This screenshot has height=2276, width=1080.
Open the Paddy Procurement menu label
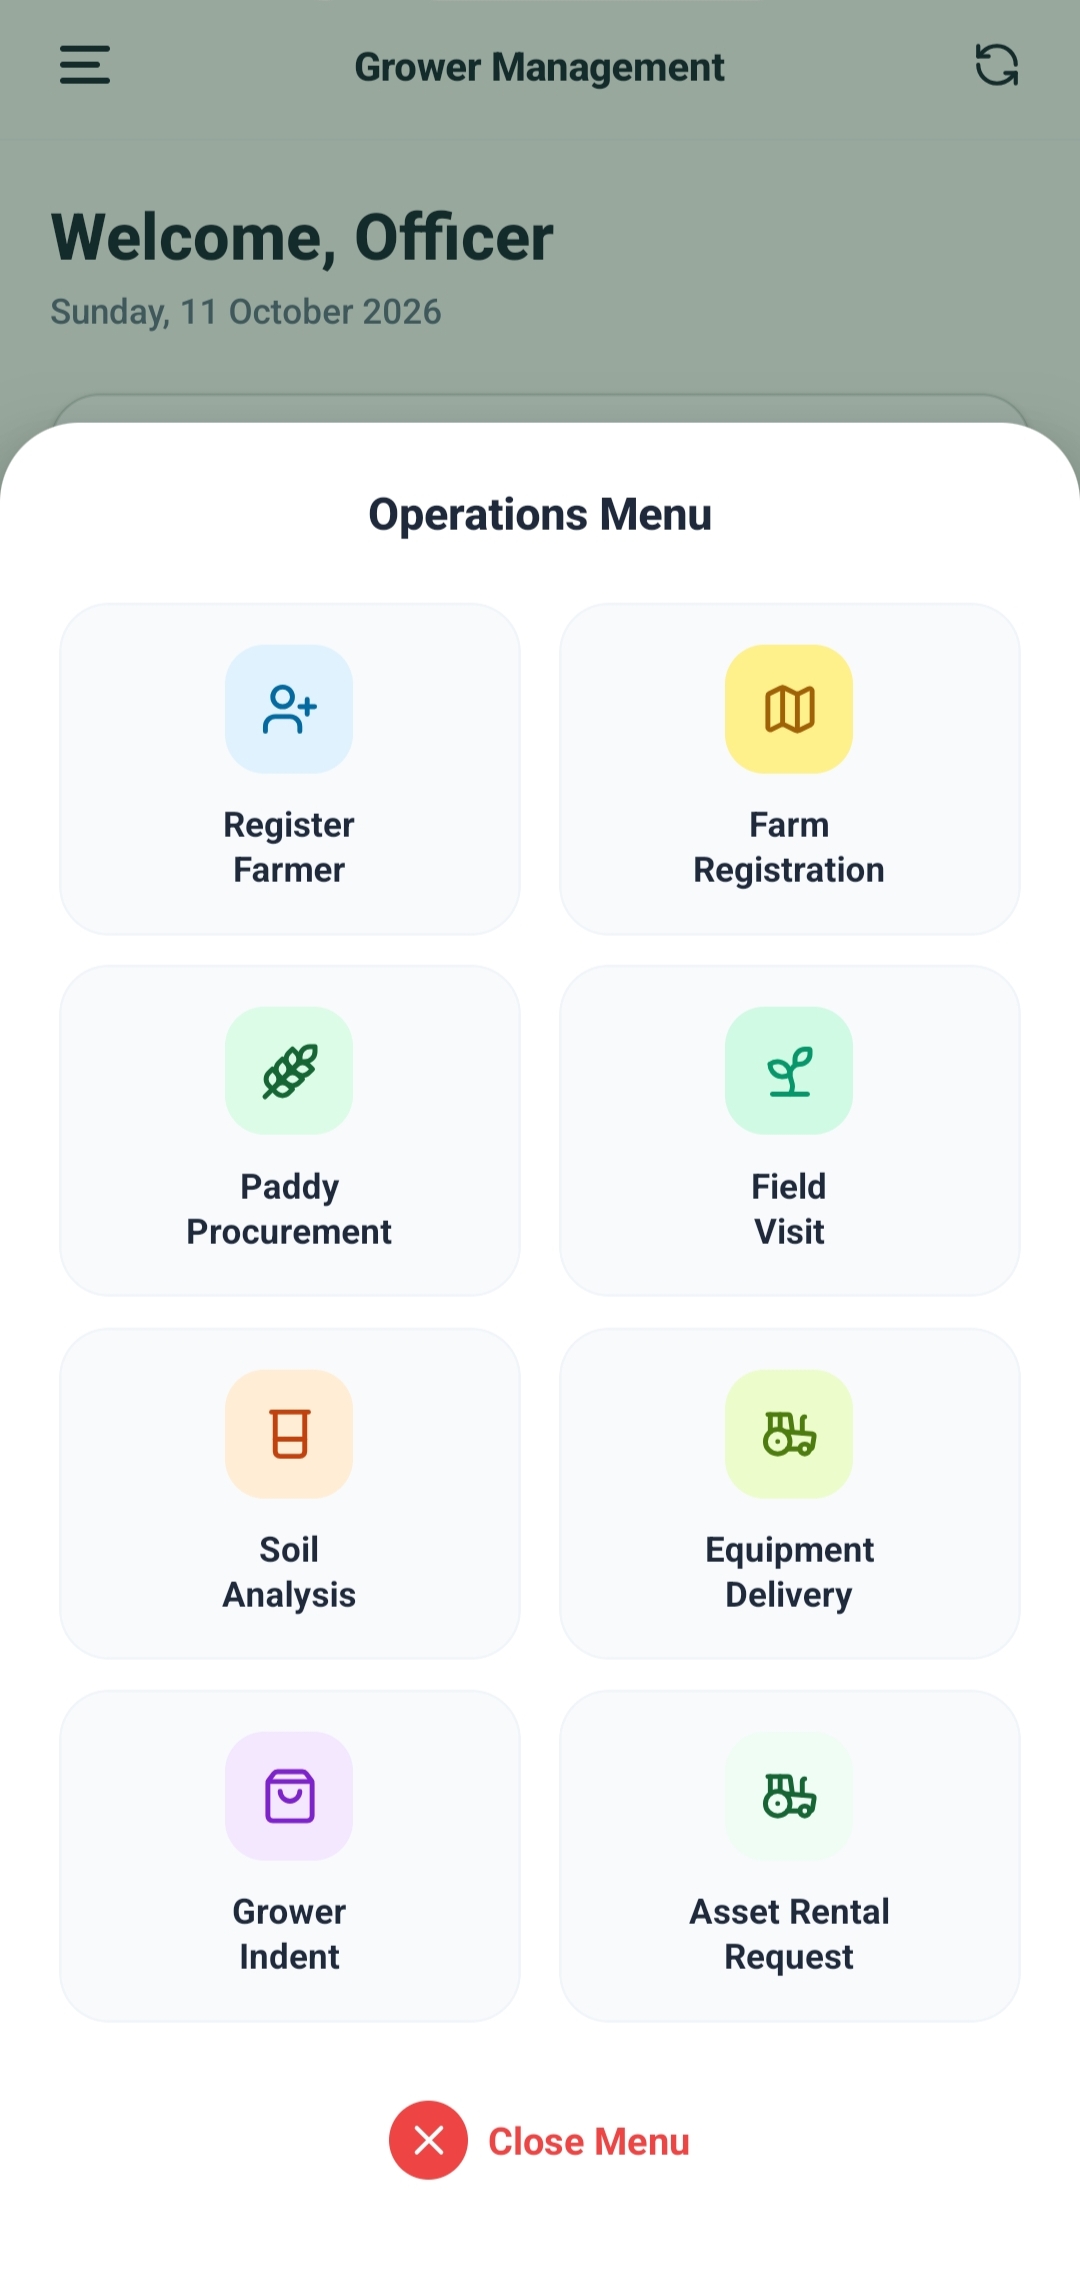pyautogui.click(x=289, y=1209)
